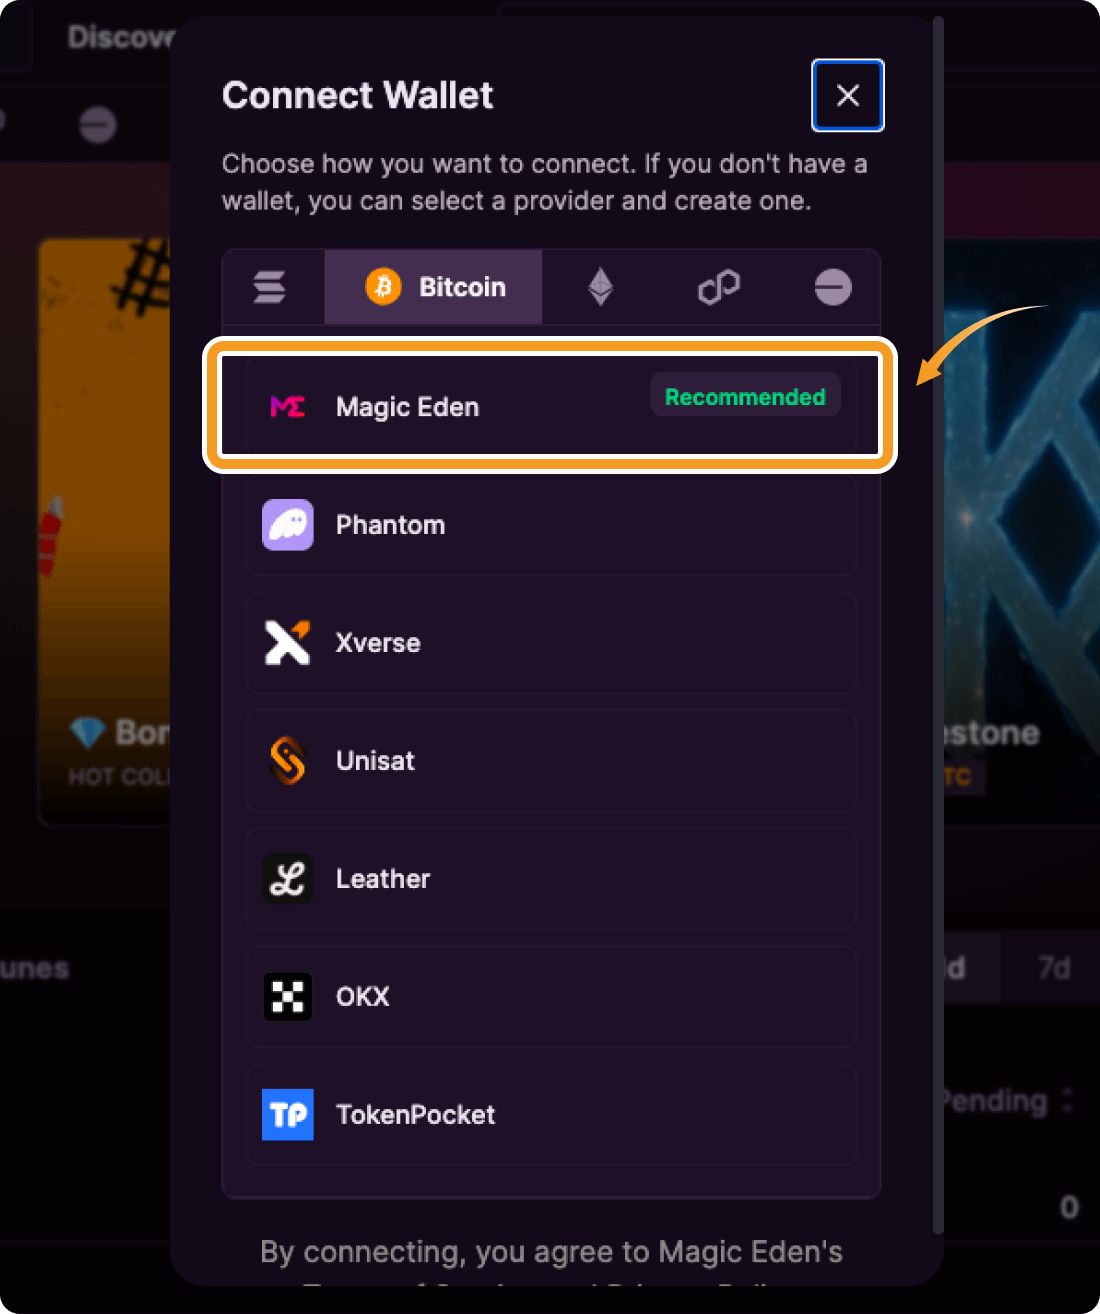The image size is (1100, 1314).
Task: Select the Ethereum chain tab icon
Action: 600,287
